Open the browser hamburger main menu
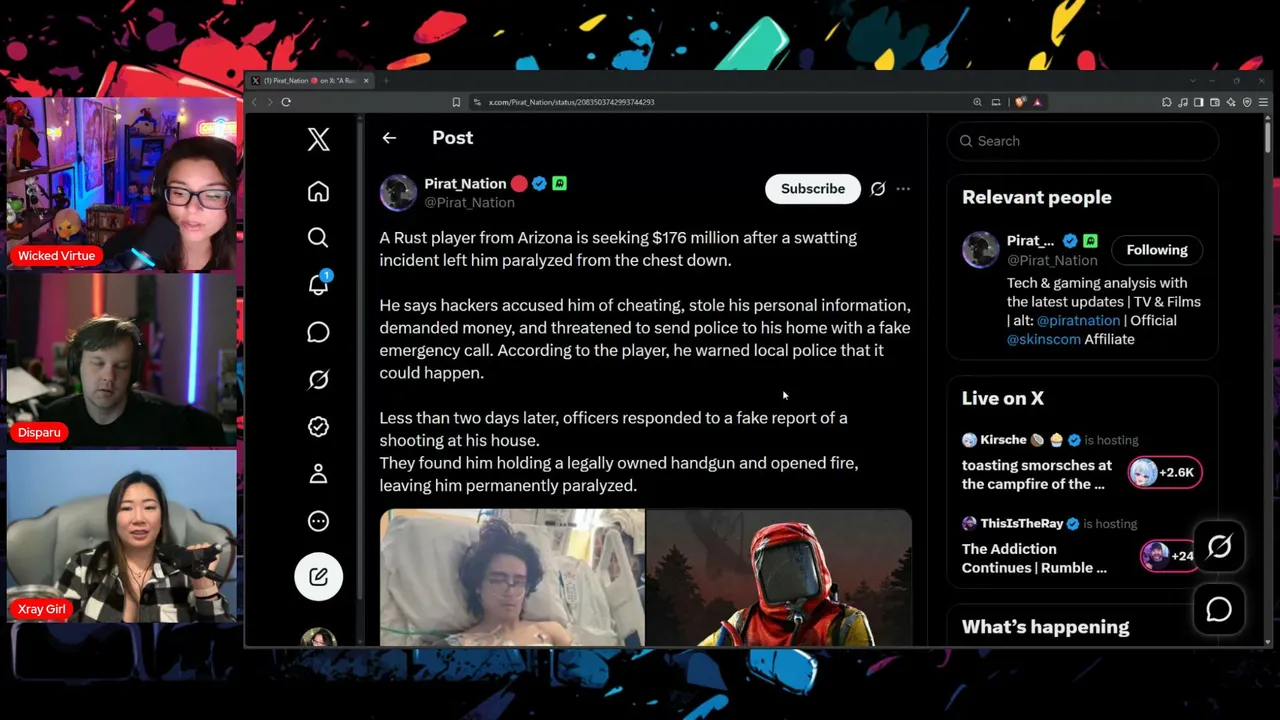Viewport: 1280px width, 720px height. coord(1264,102)
